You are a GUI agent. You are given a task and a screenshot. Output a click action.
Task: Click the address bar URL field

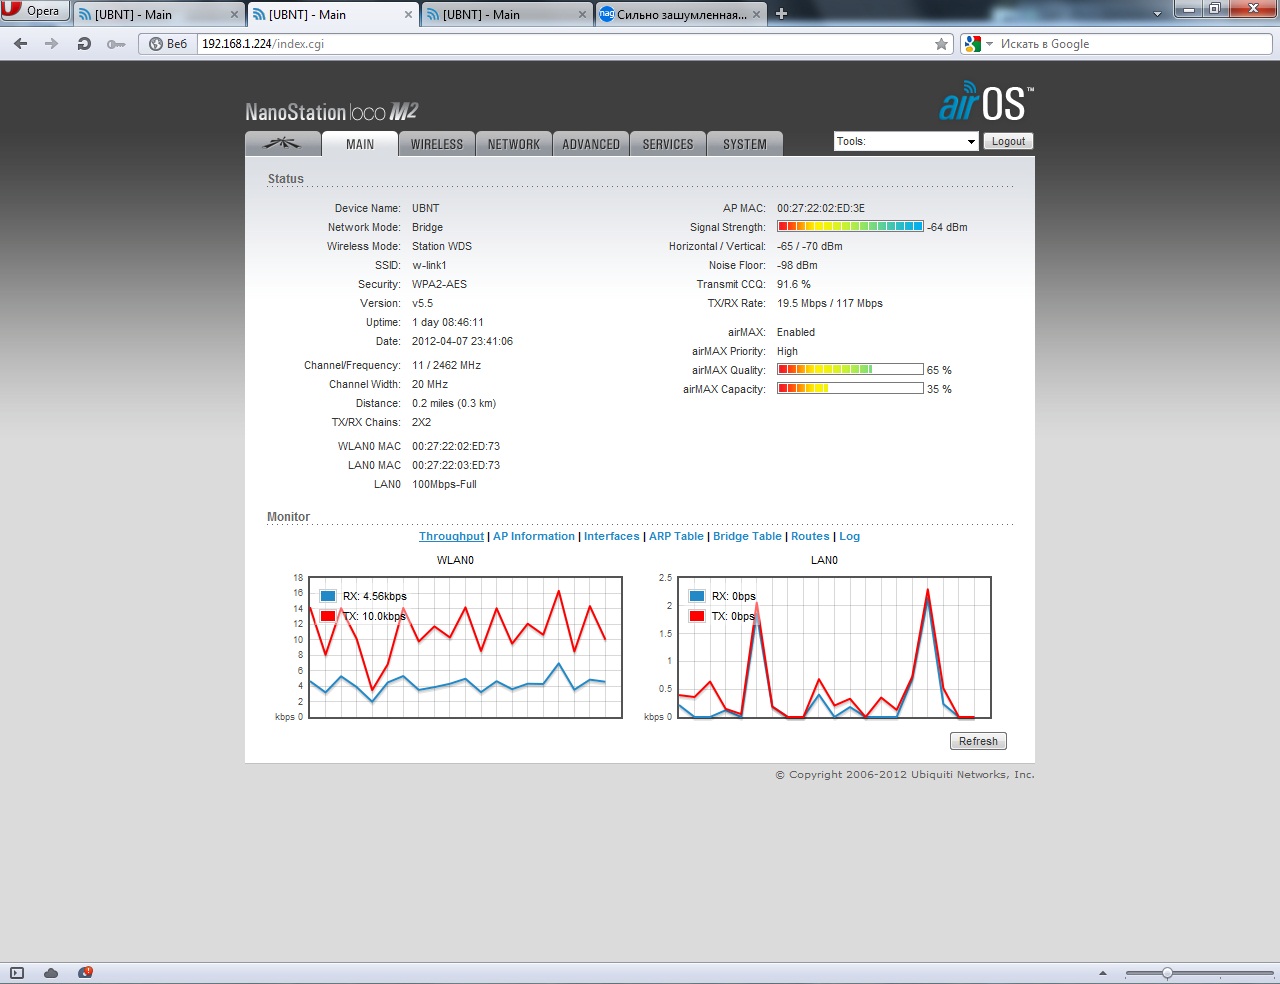pyautogui.click(x=565, y=44)
